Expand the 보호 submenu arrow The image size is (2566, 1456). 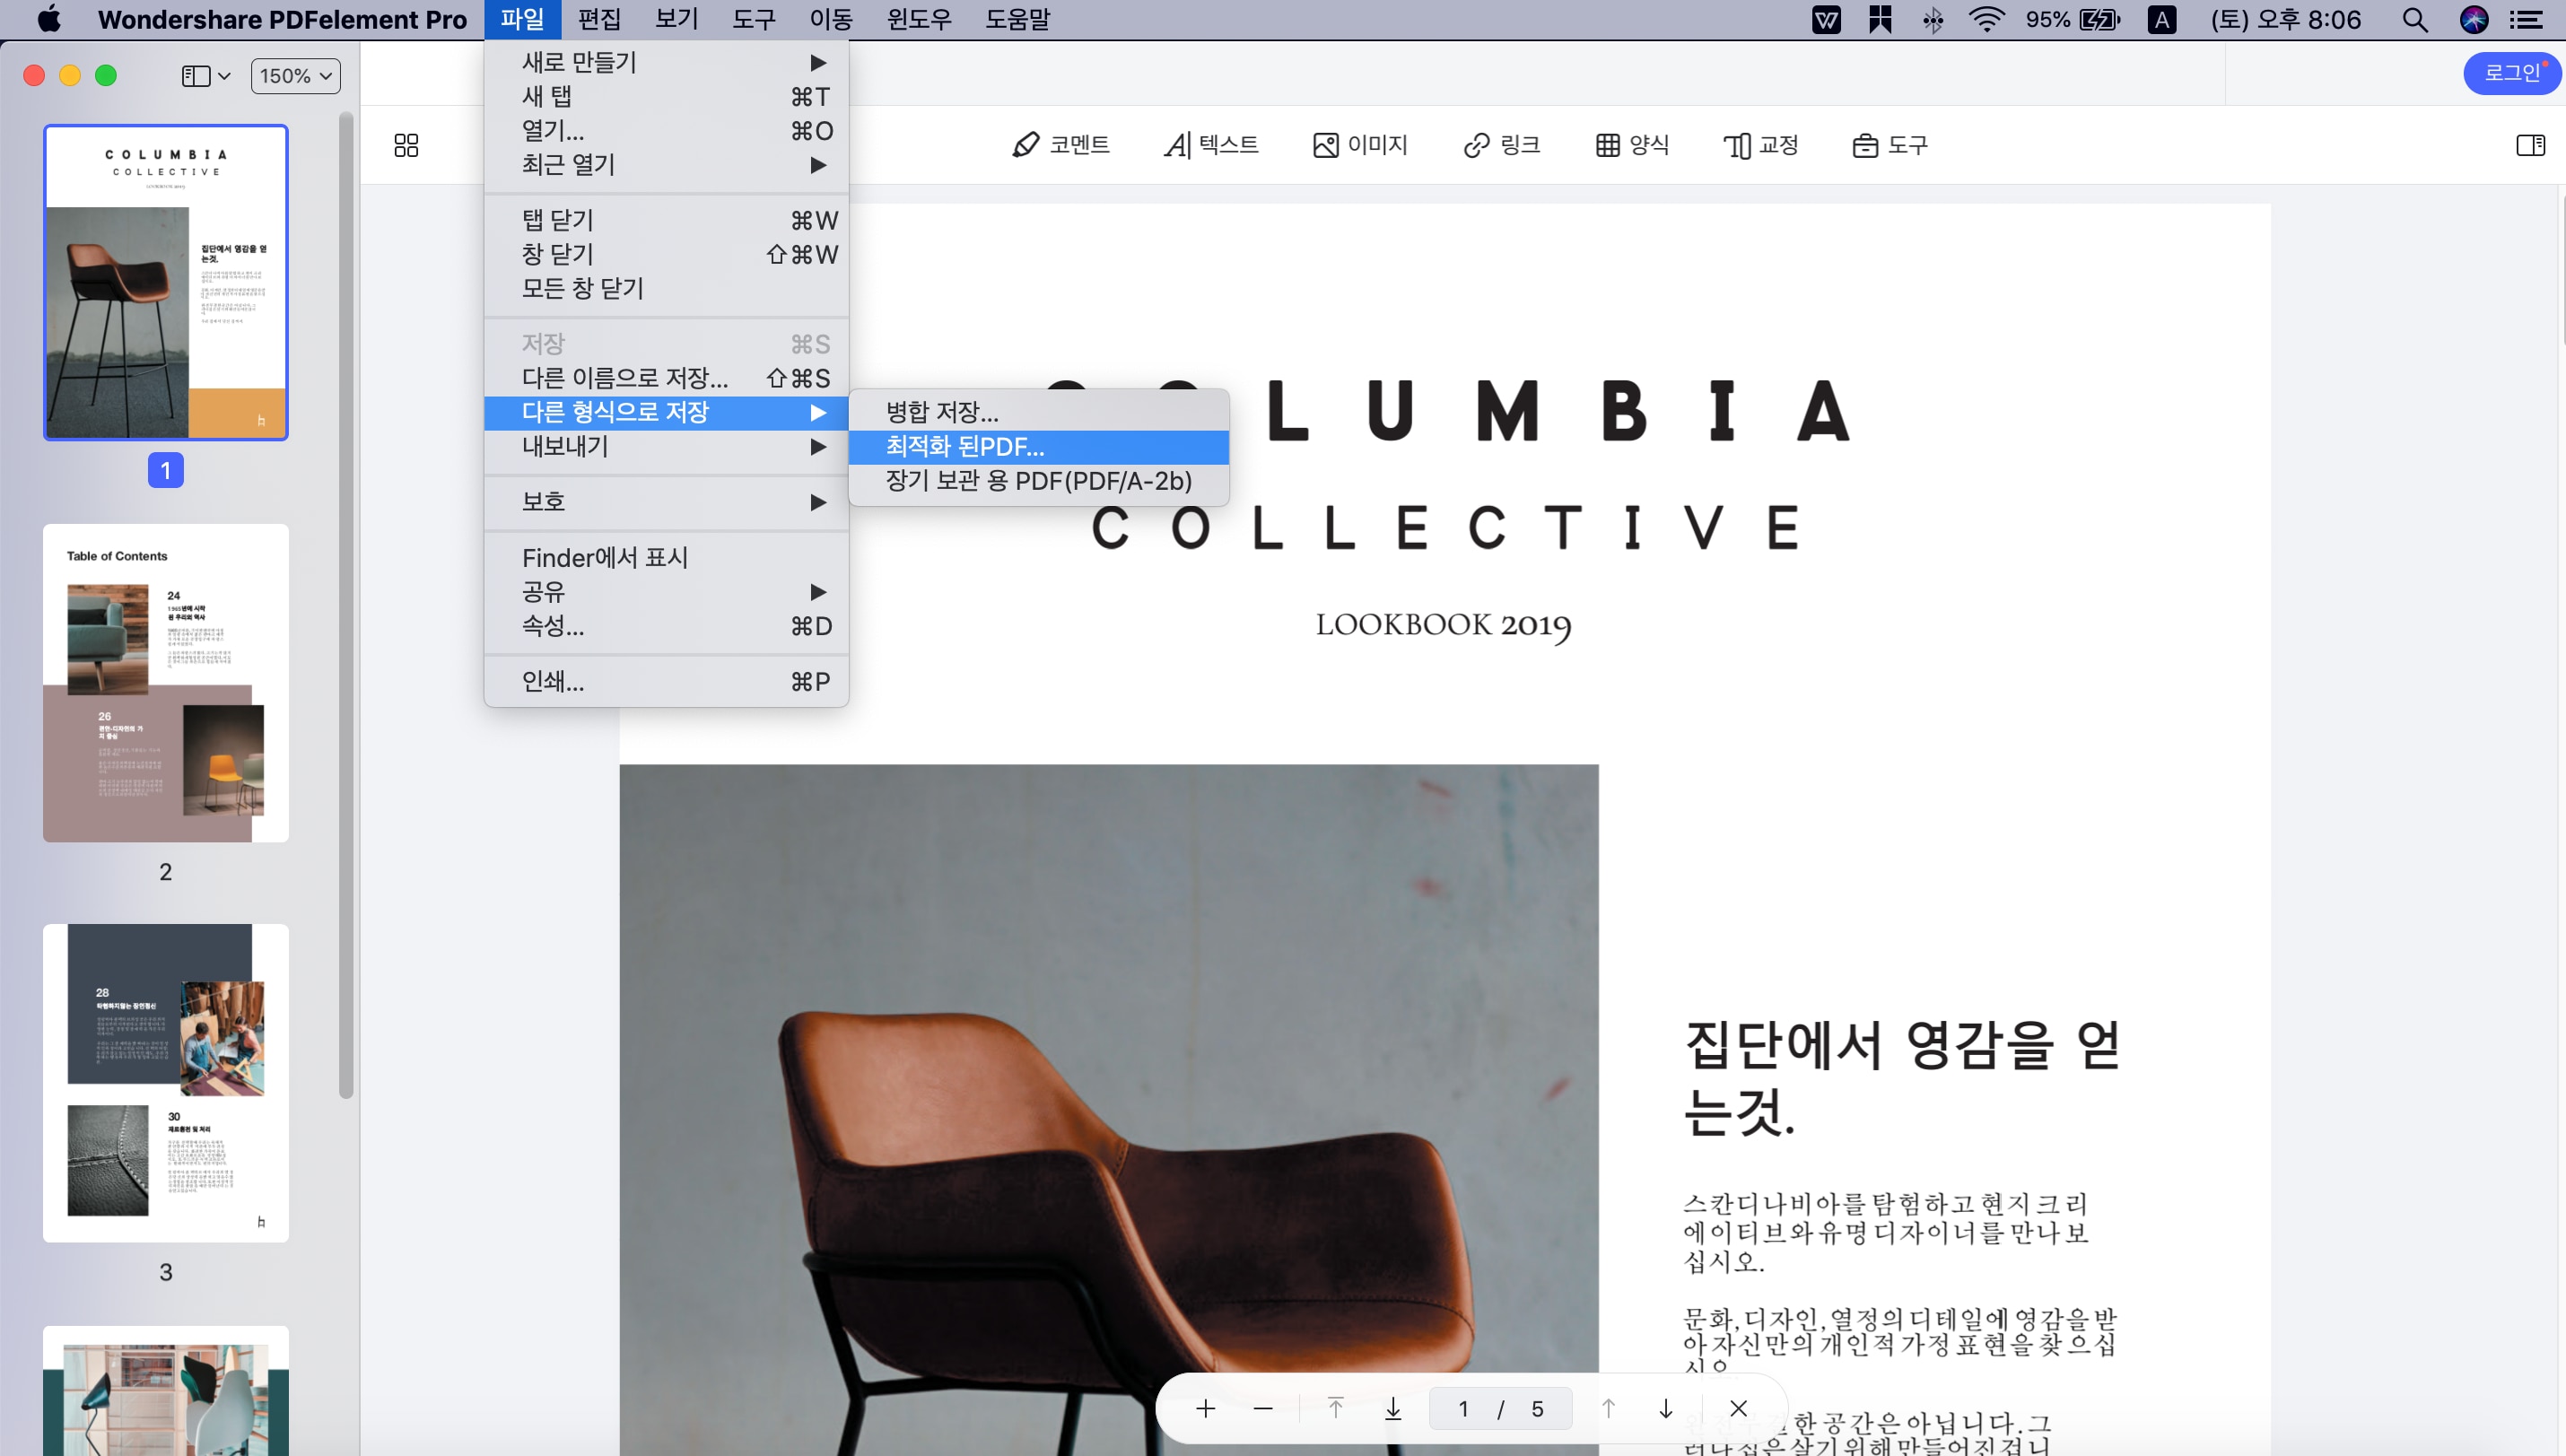[817, 501]
